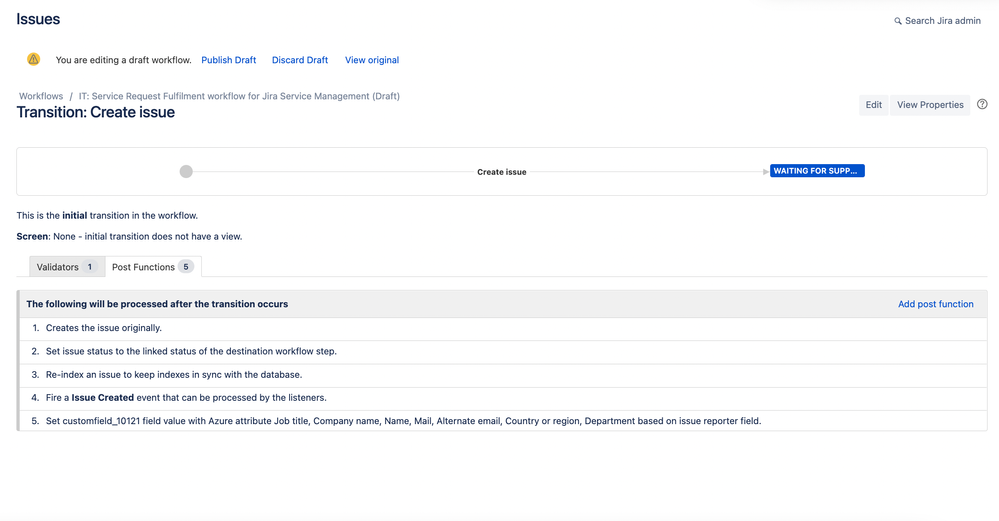This screenshot has width=999, height=521.
Task: Click the Edit button
Action: coord(873,104)
